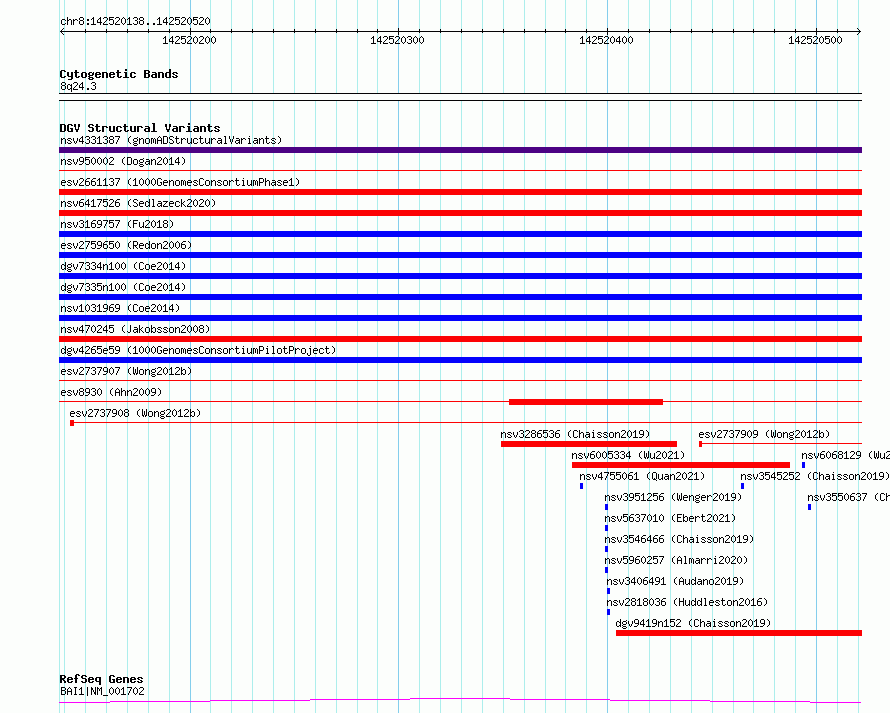Click the 142520300 ruler position label

click(397, 40)
